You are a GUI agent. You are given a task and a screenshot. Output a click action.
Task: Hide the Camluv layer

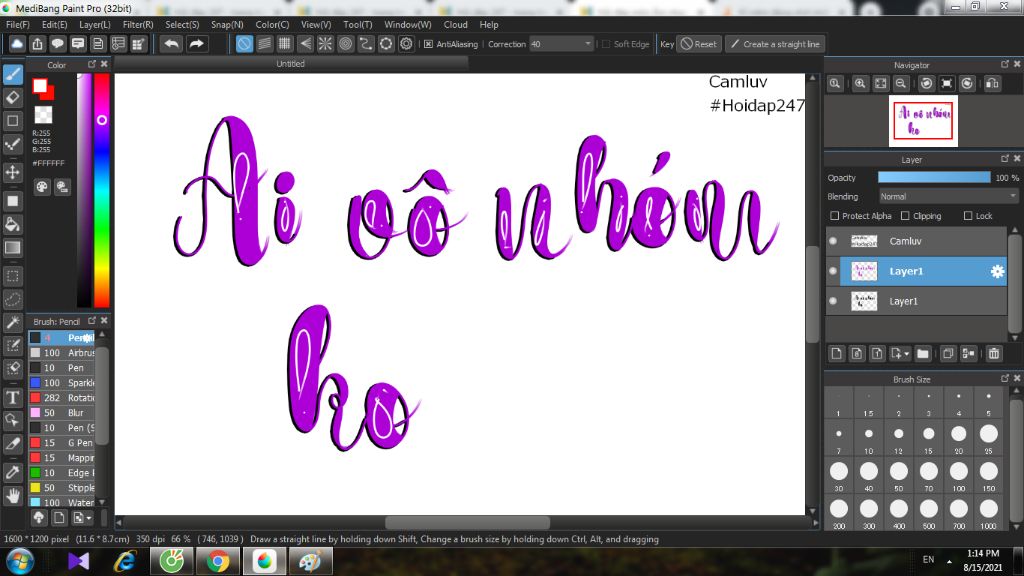(833, 242)
